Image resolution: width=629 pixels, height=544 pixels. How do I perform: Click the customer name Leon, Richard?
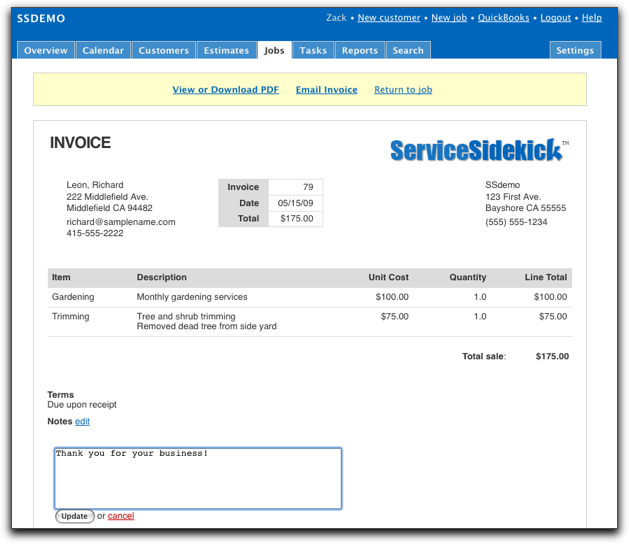pyautogui.click(x=95, y=185)
